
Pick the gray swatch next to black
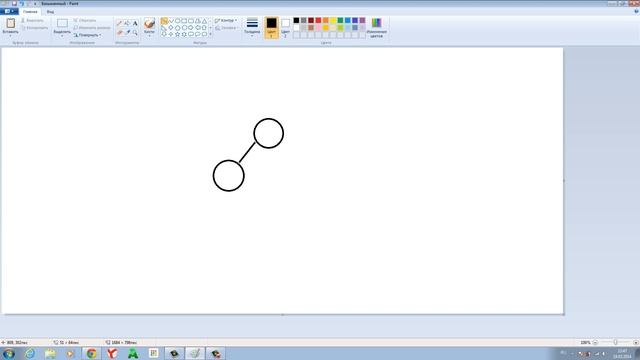[304, 20]
